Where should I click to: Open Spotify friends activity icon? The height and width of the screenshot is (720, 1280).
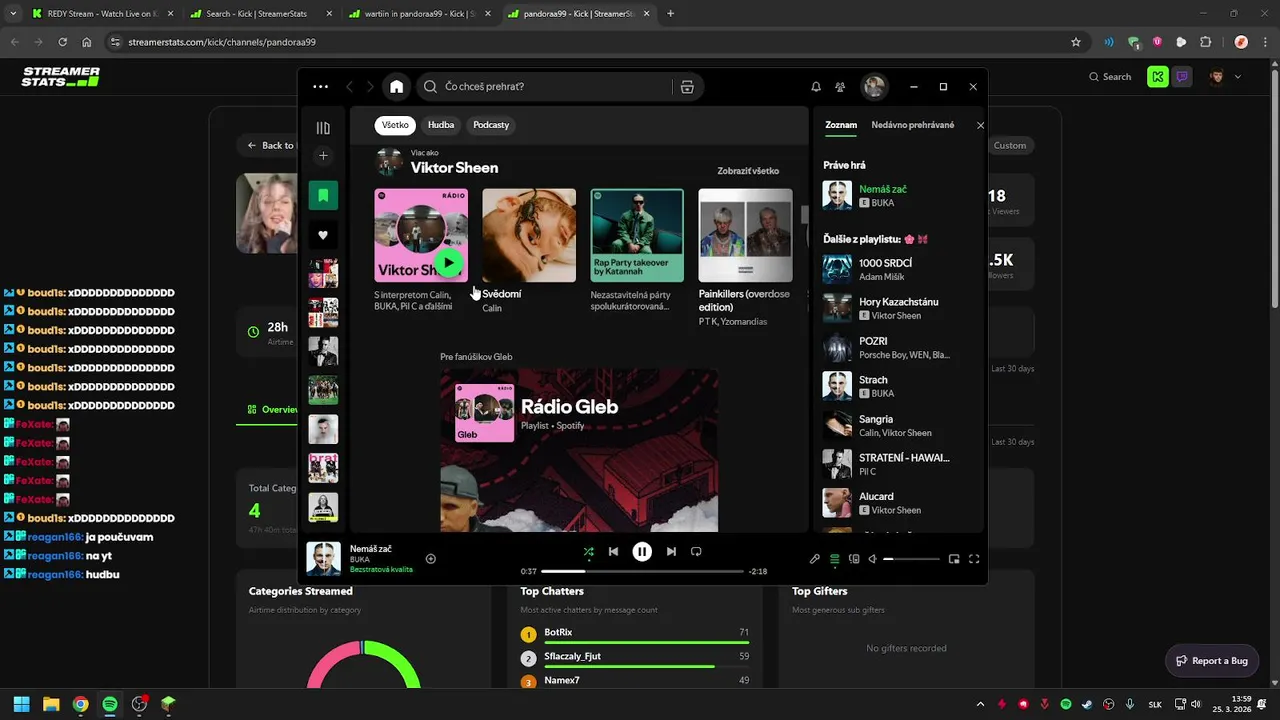[840, 87]
